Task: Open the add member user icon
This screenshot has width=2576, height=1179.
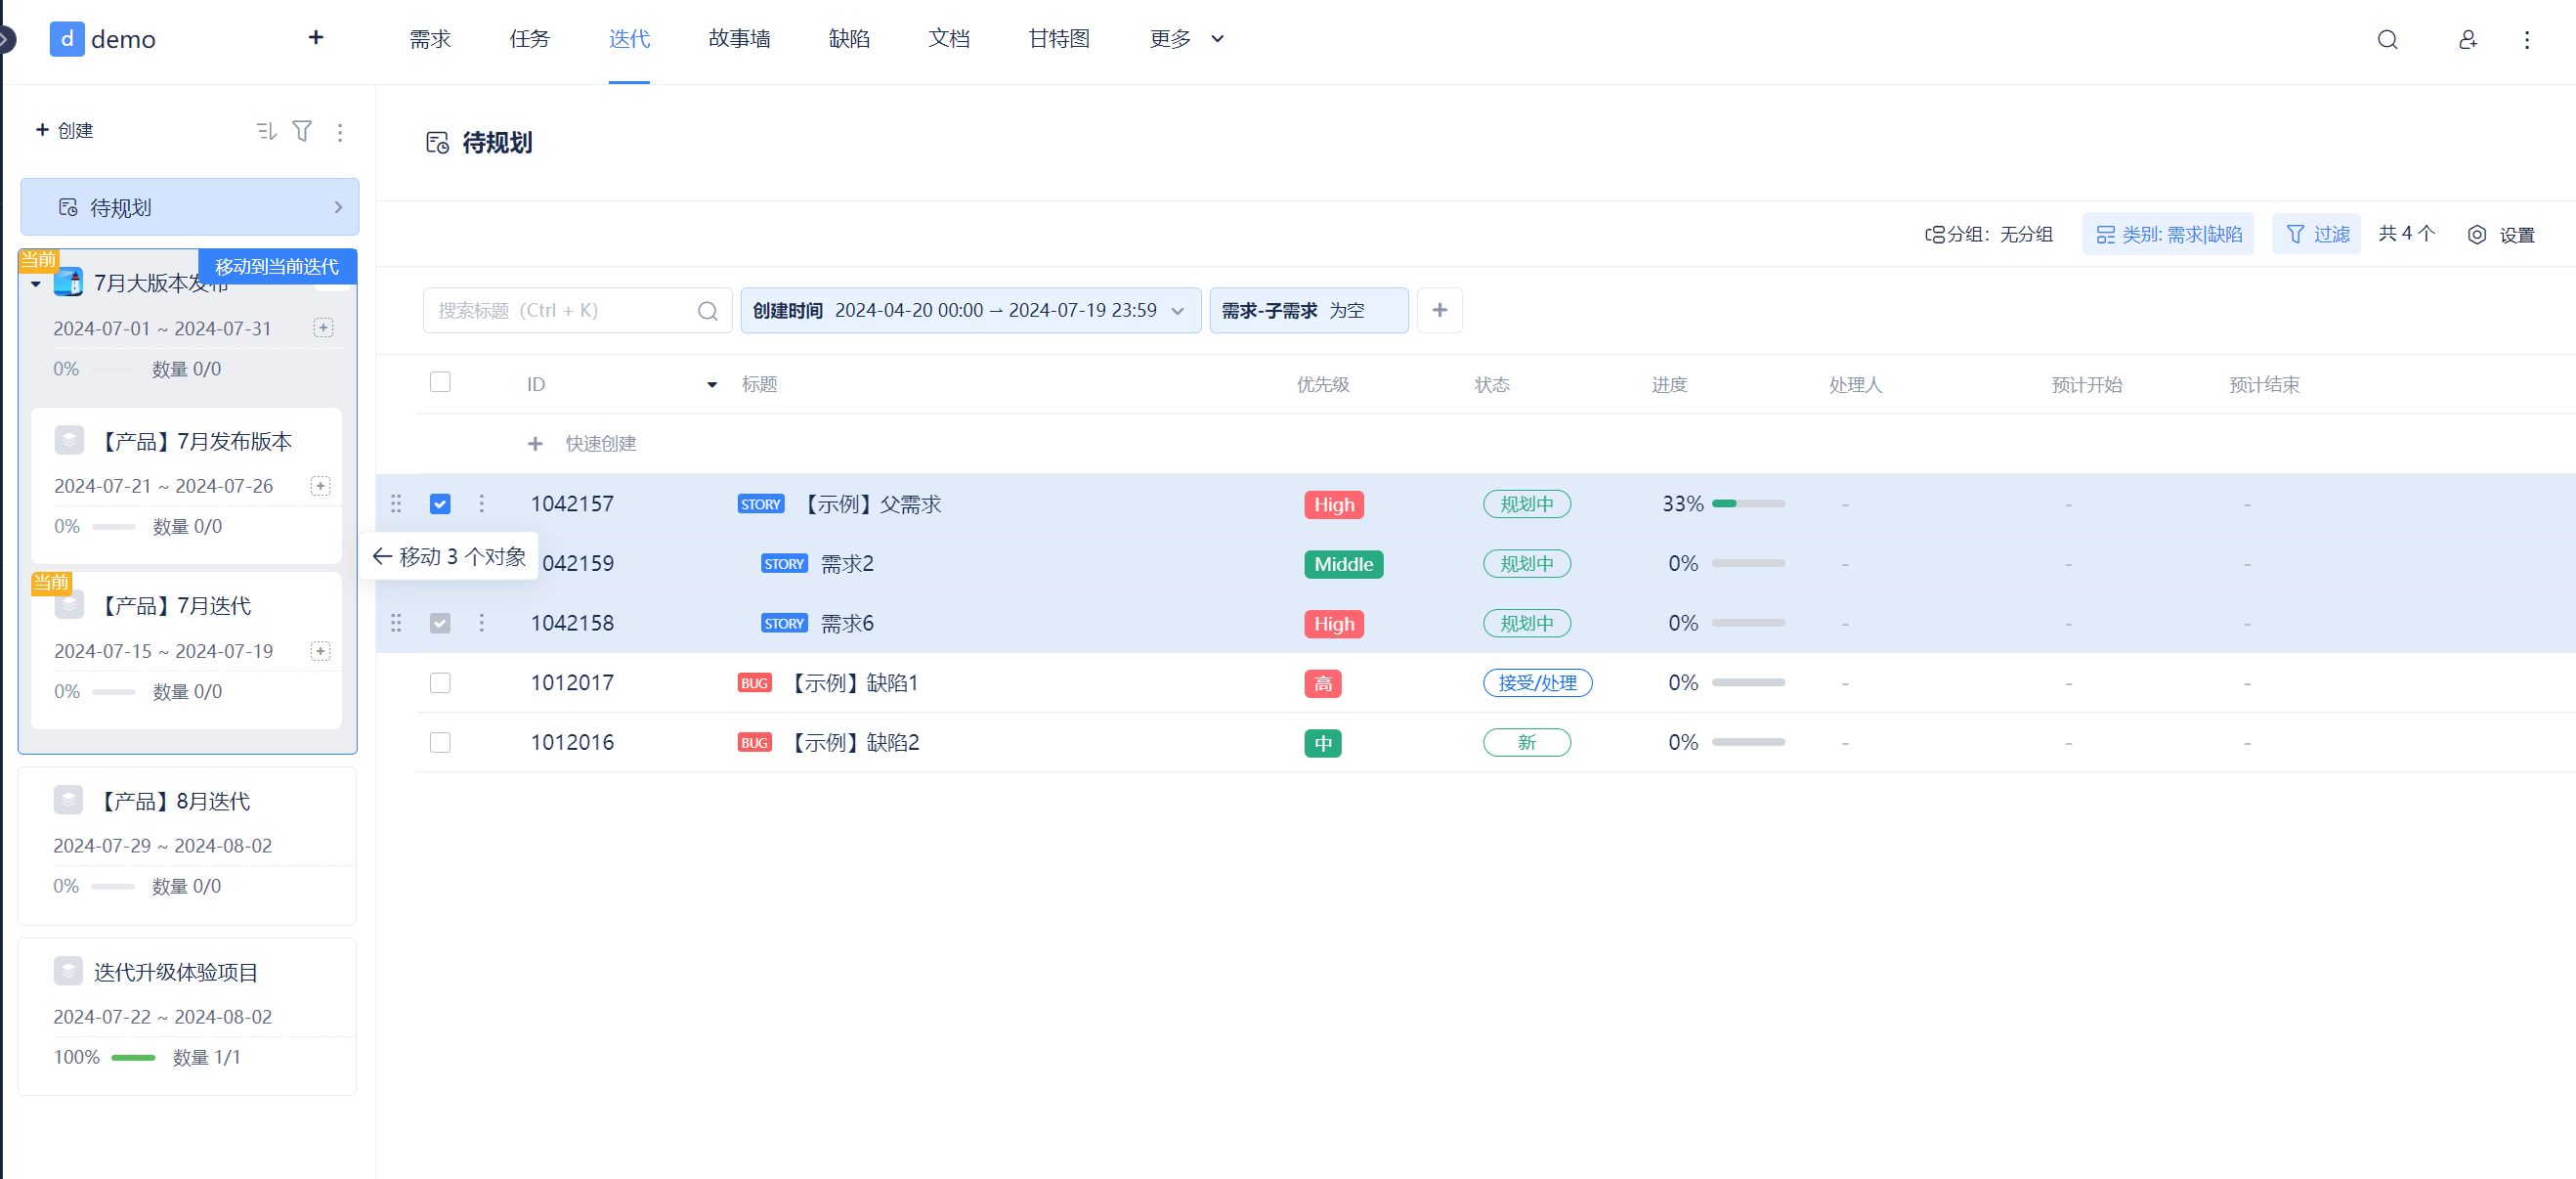Action: pyautogui.click(x=2467, y=39)
